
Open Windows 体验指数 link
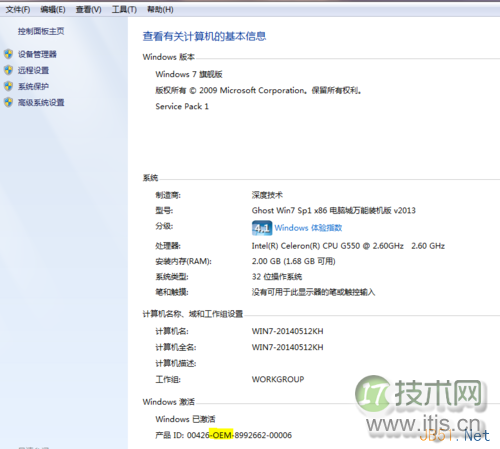pos(308,228)
